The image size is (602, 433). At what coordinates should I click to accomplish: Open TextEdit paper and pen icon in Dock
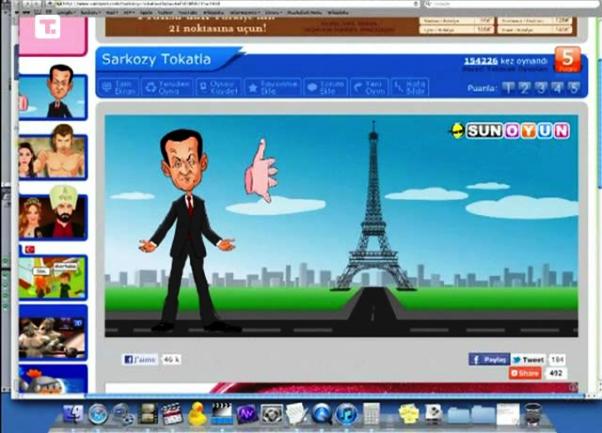point(296,414)
